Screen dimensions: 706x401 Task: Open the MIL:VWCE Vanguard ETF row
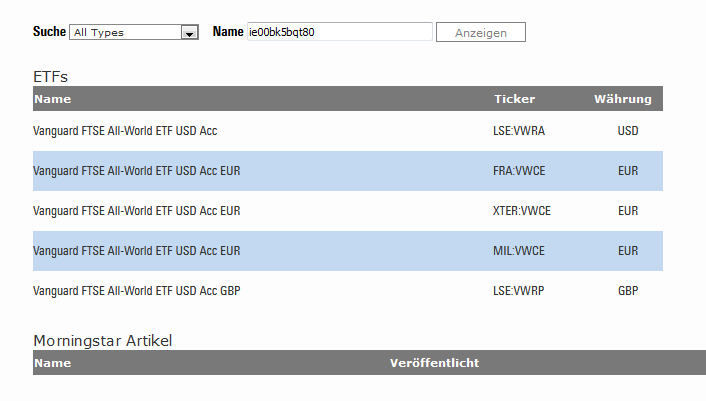pos(136,251)
